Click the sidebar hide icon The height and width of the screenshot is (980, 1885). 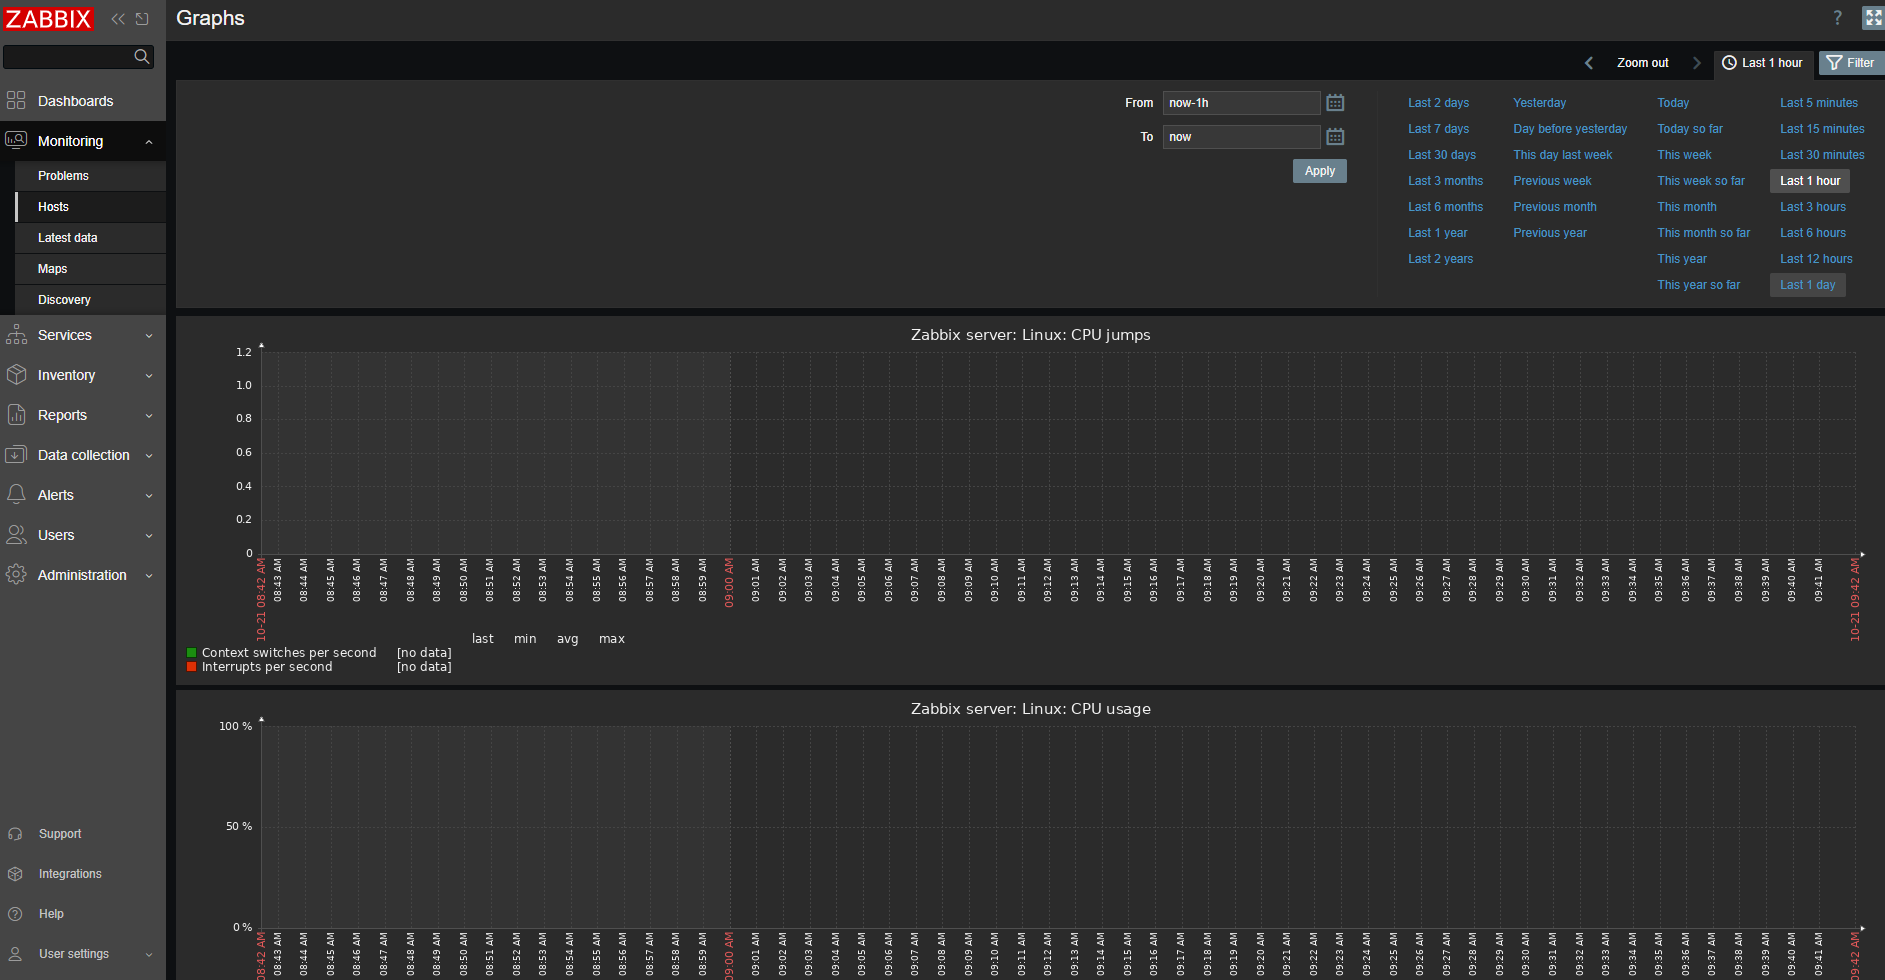point(142,19)
